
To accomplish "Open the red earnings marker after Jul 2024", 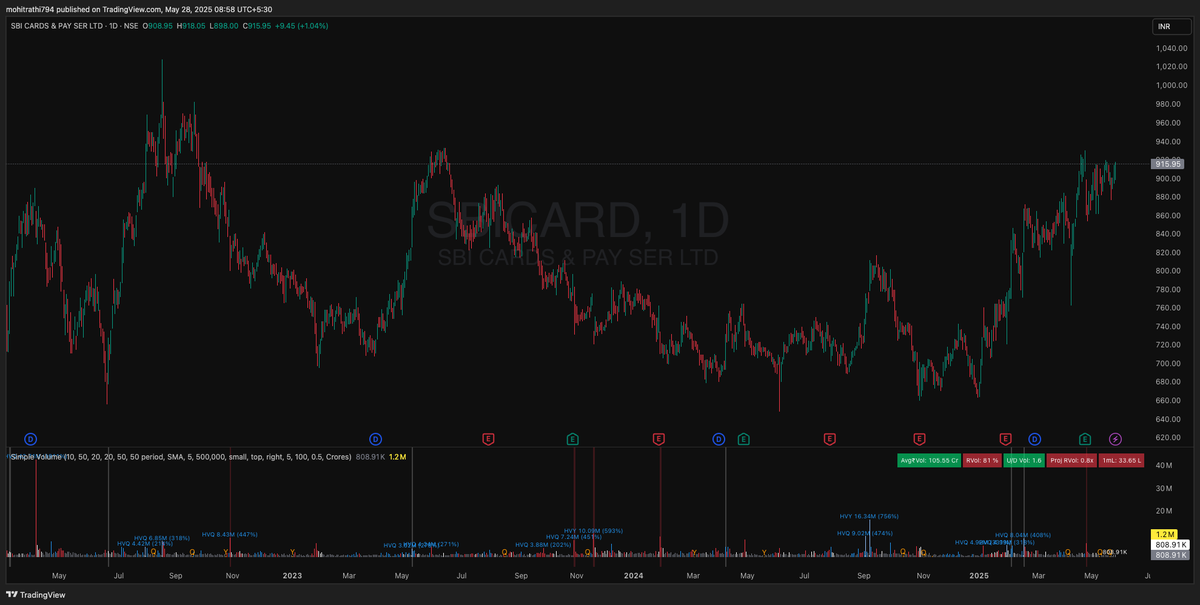I will [x=829, y=439].
